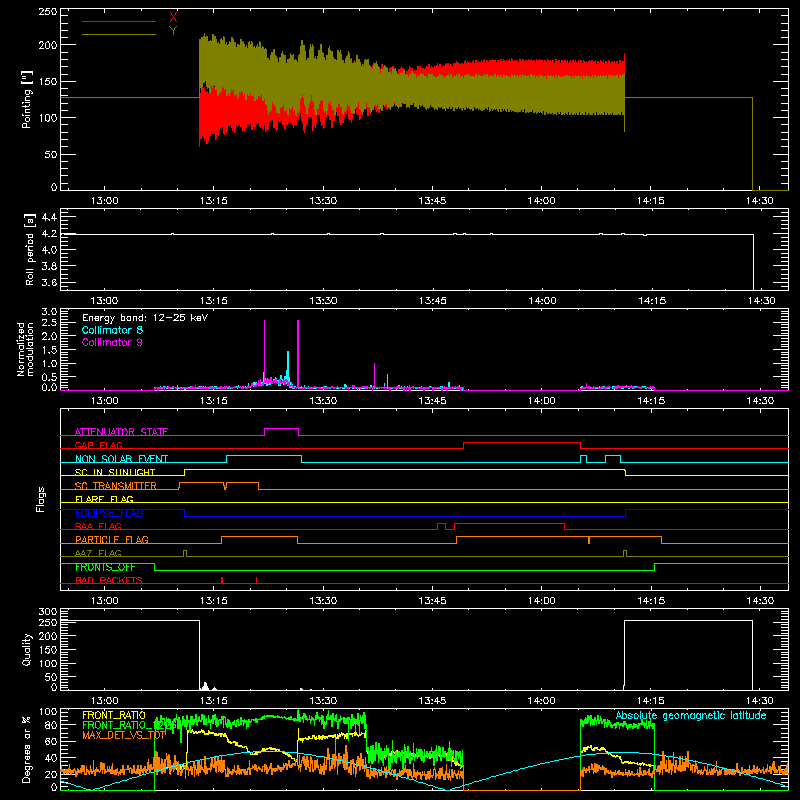Click the 'Collimator 9' legend label
Image resolution: width=800 pixels, height=800 pixels.
pos(112,342)
